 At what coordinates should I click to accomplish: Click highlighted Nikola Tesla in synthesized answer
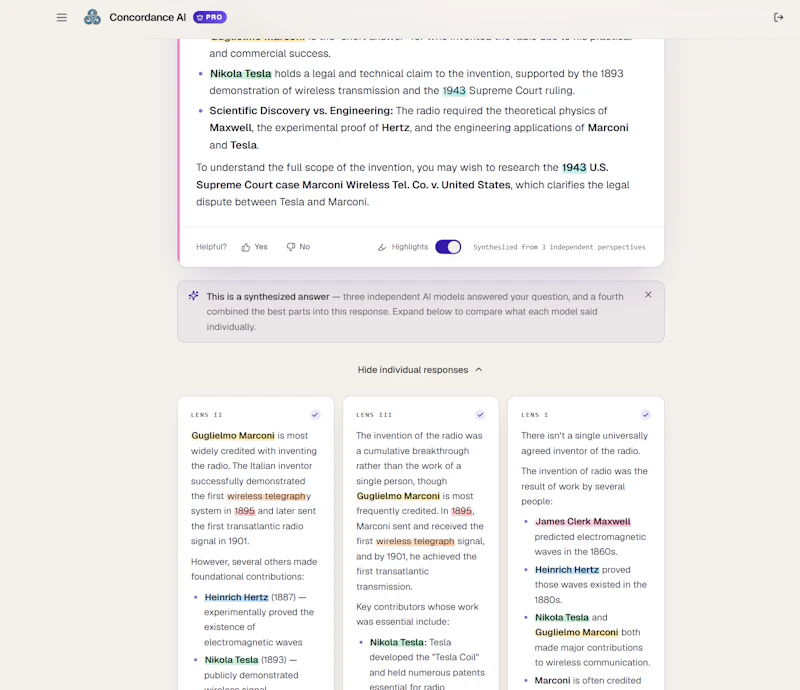(x=240, y=73)
